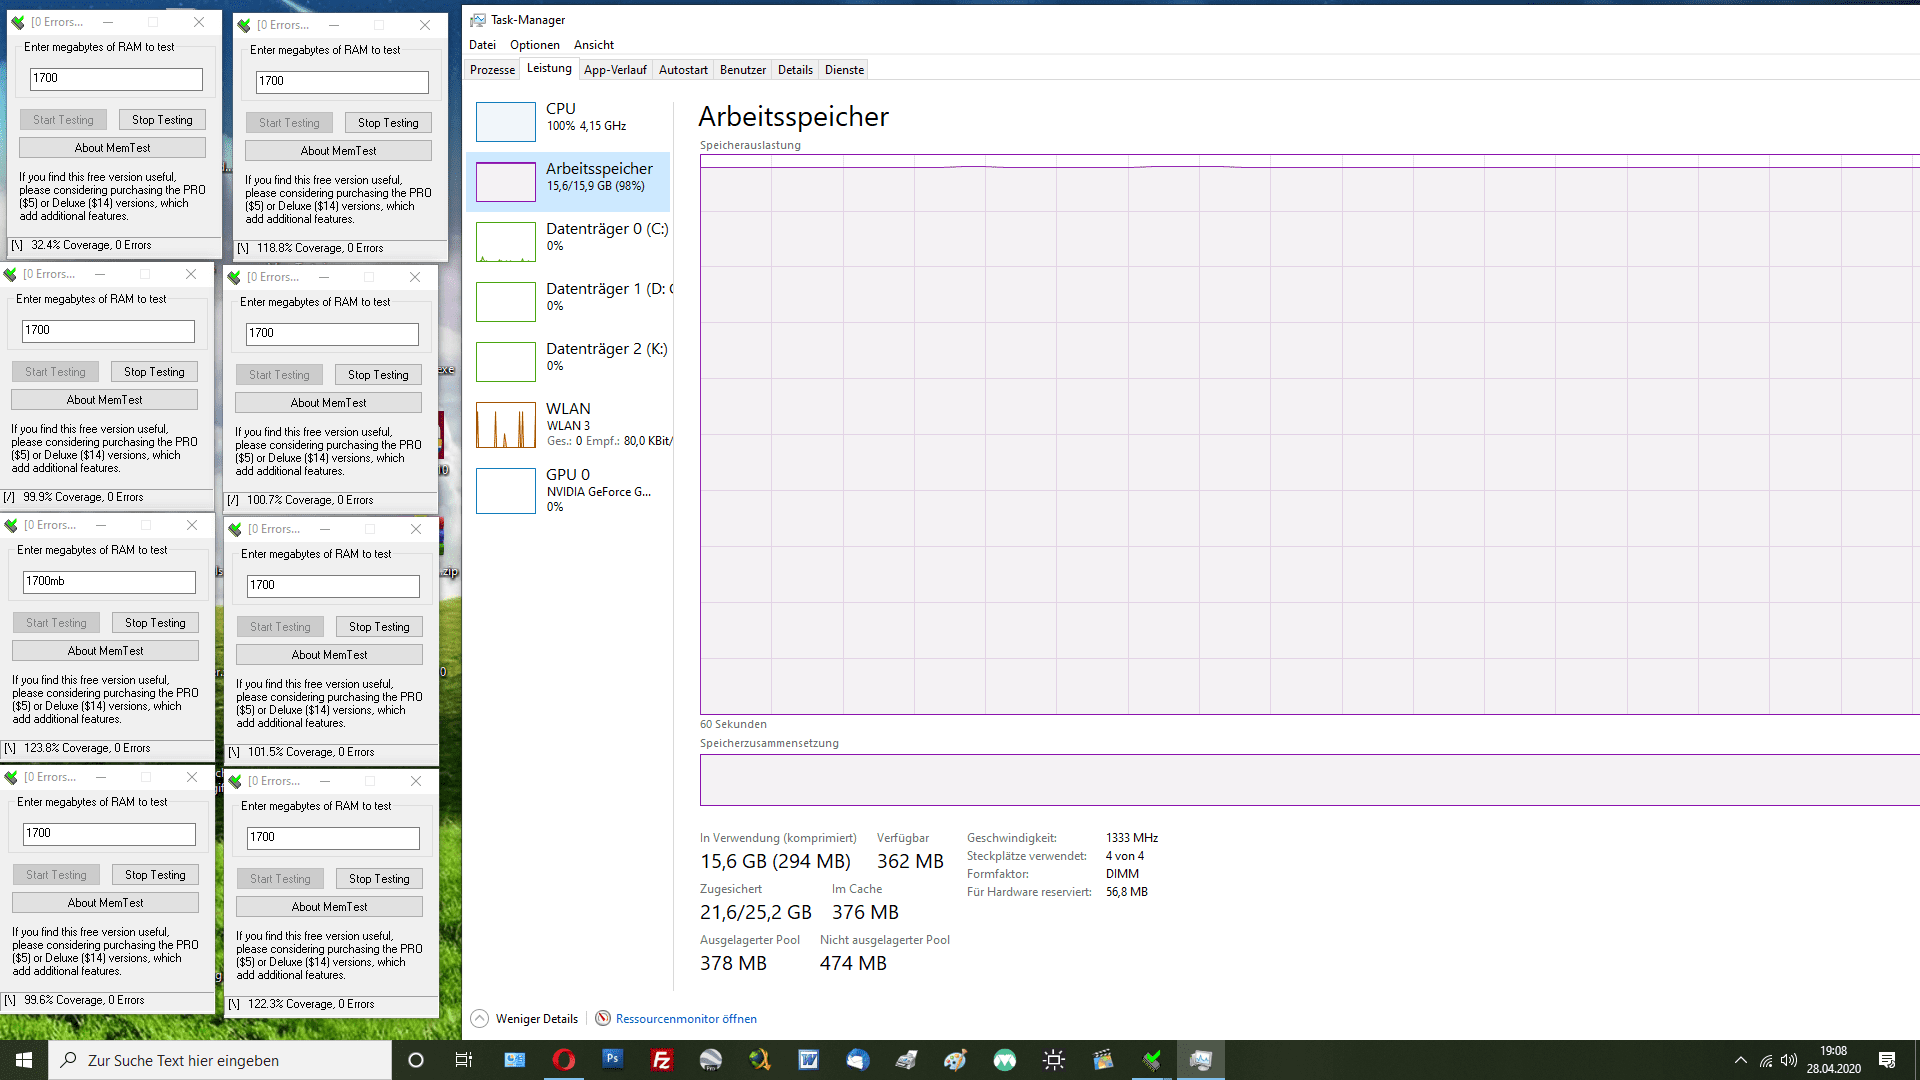Select WLAN in performance sidebar
The height and width of the screenshot is (1080, 1920).
568,424
